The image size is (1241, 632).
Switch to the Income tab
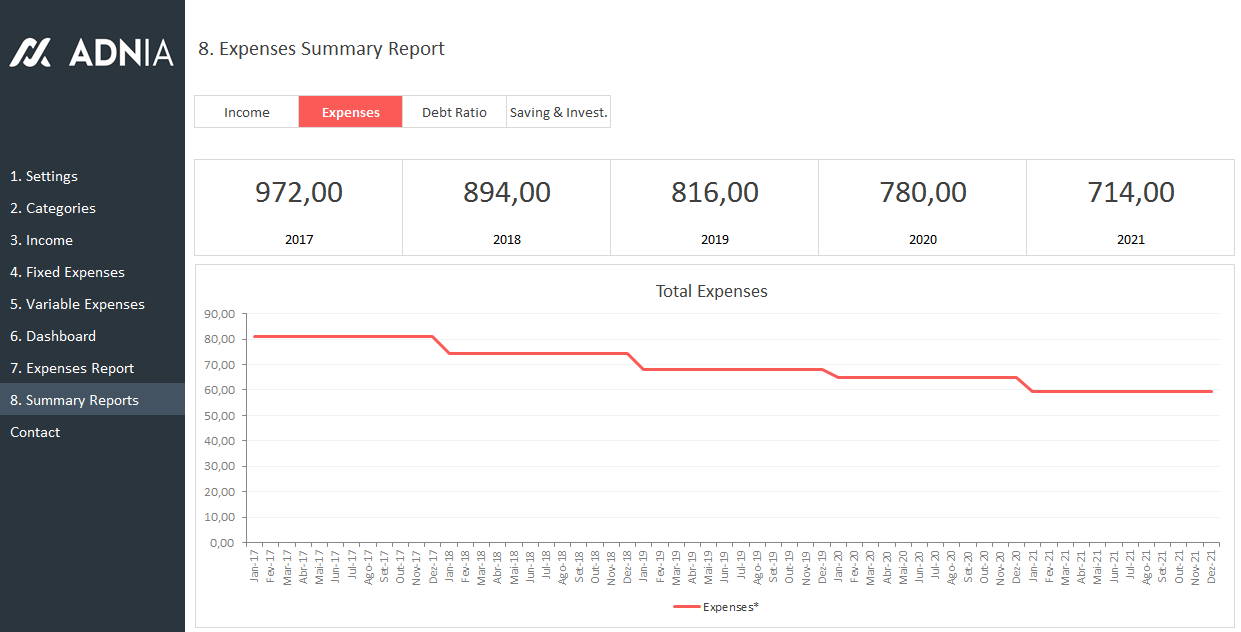pyautogui.click(x=246, y=112)
